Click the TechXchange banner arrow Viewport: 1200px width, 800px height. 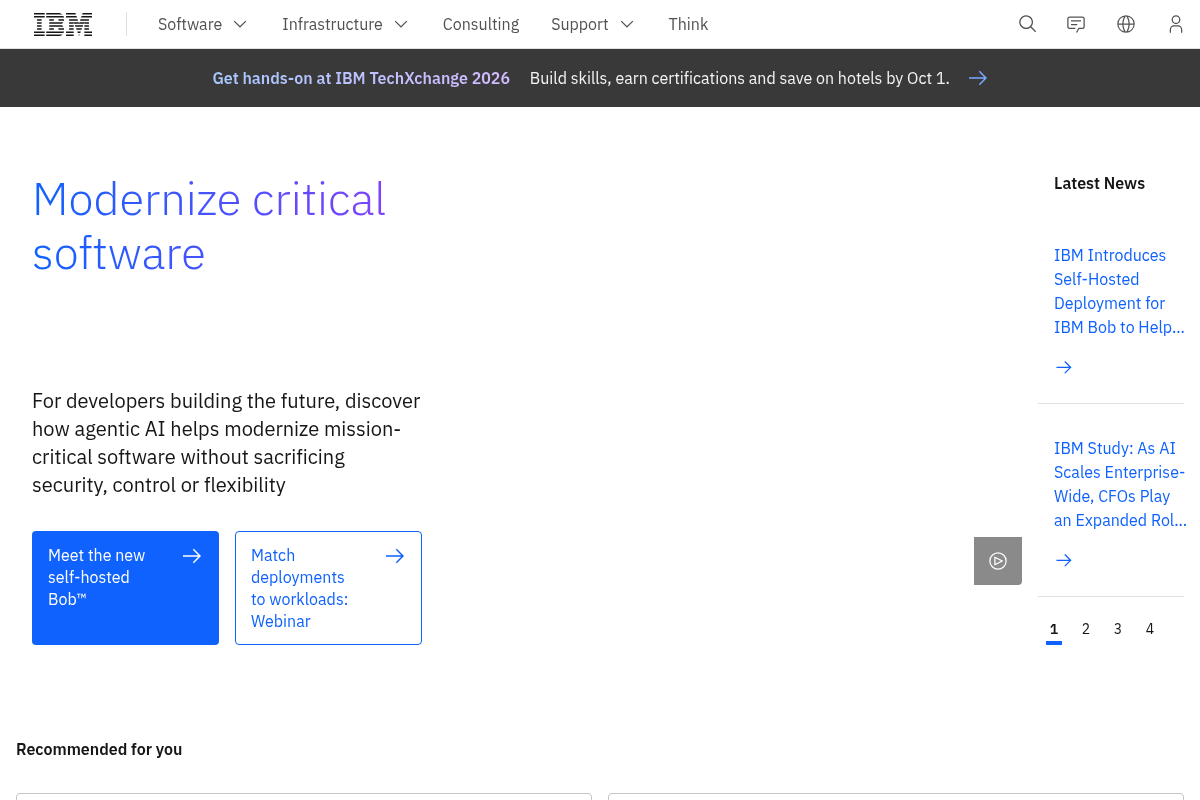(x=978, y=78)
